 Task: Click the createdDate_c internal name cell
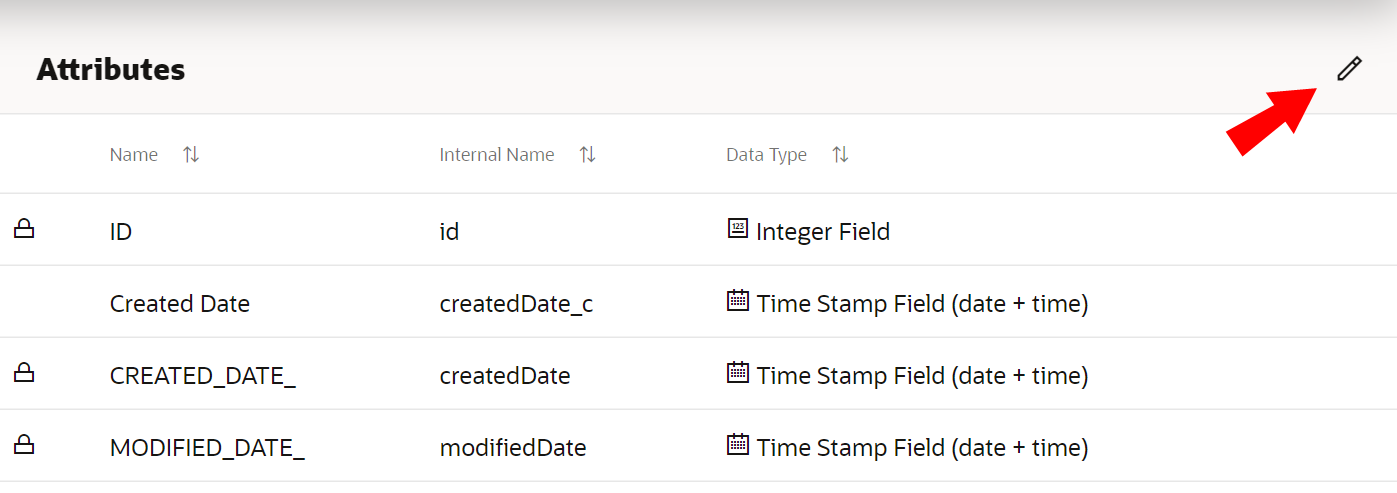[516, 304]
